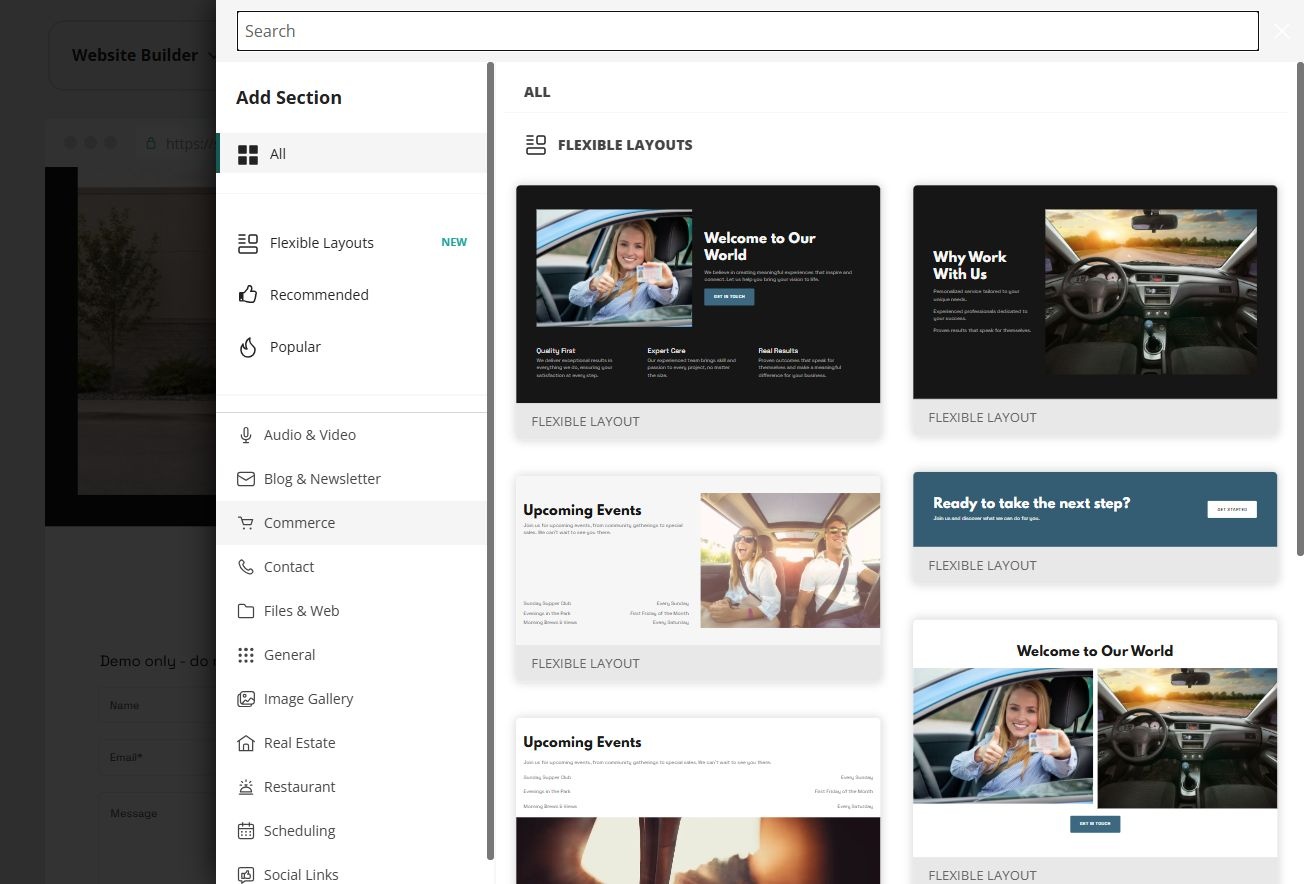Click the General dots grid icon
The image size is (1304, 884).
[x=246, y=655]
